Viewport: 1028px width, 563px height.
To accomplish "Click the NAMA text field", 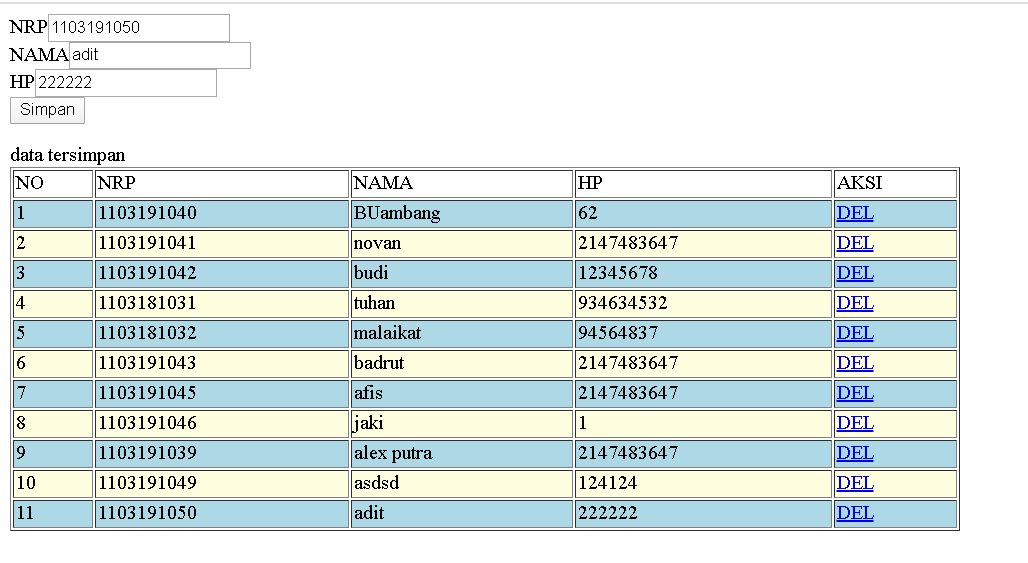I will click(x=160, y=55).
